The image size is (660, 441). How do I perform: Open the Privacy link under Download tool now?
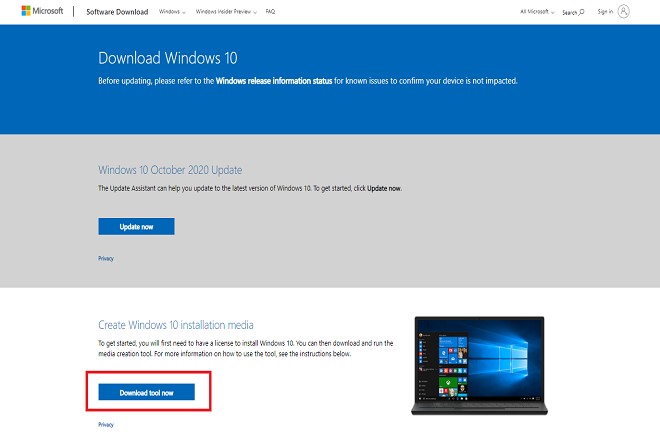pos(106,425)
